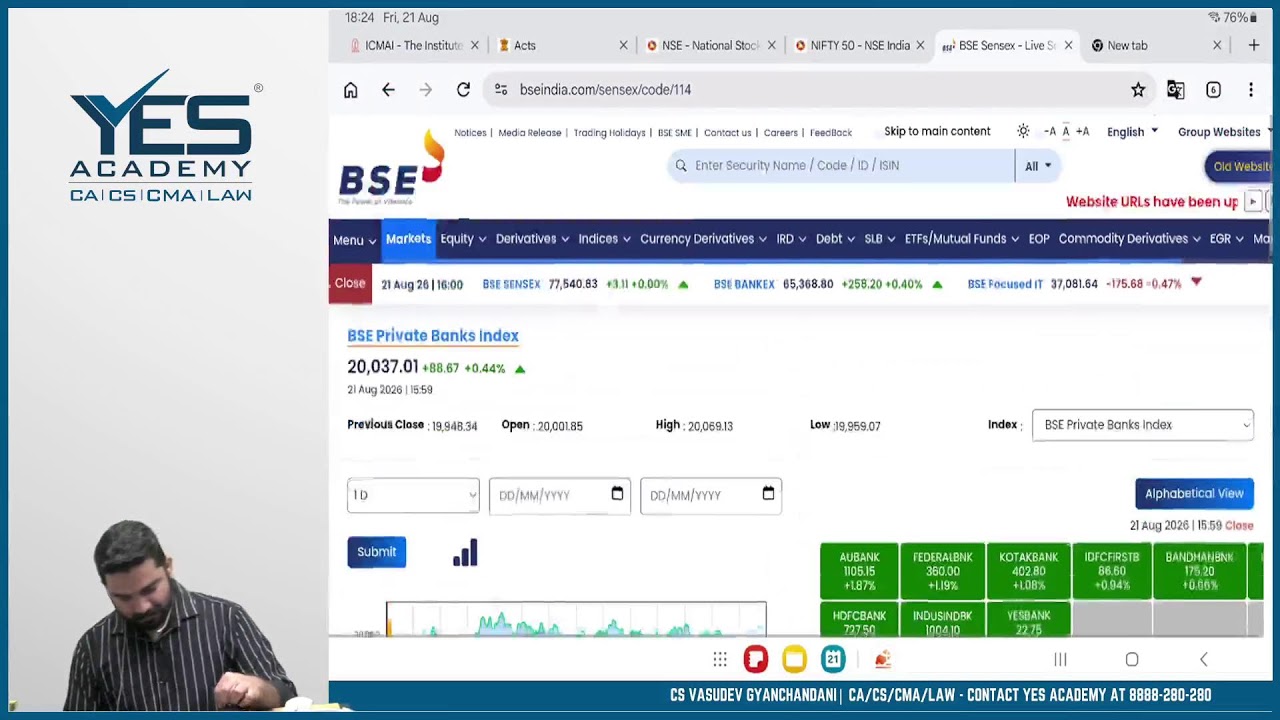Close the Acts tab
This screenshot has width=1280, height=720.
[x=624, y=45]
